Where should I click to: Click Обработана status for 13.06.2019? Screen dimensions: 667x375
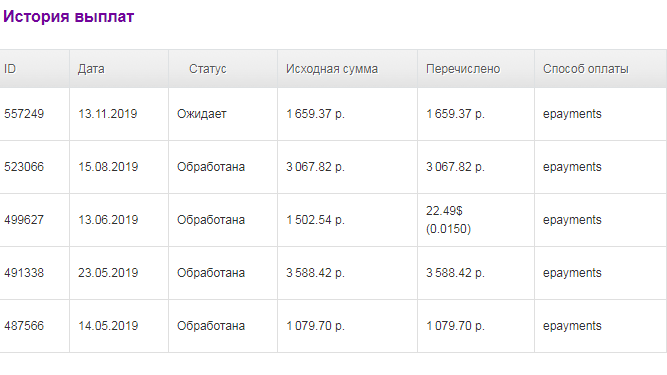pyautogui.click(x=211, y=220)
